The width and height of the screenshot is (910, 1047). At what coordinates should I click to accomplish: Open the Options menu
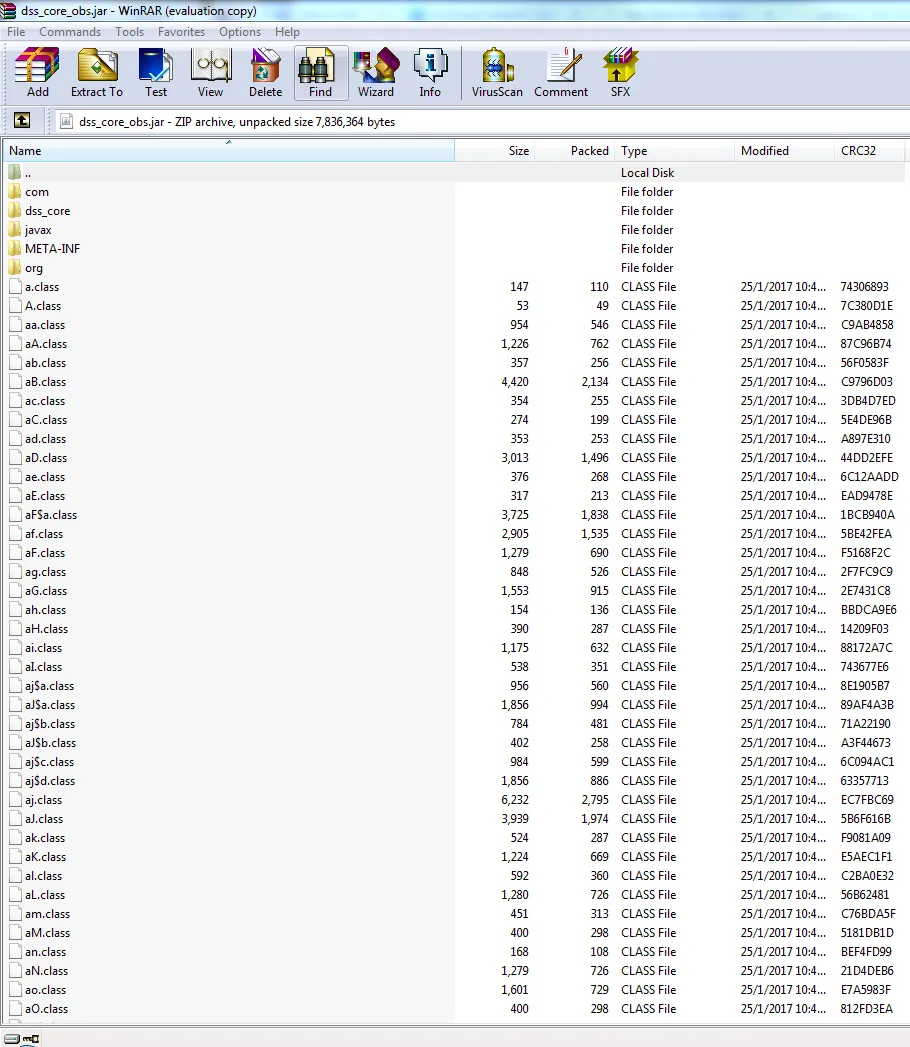240,31
